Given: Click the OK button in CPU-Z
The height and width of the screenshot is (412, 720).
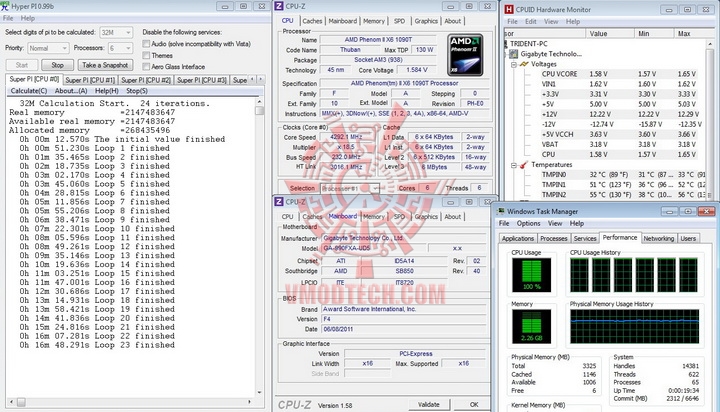Looking at the screenshot, I should pyautogui.click(x=474, y=405).
